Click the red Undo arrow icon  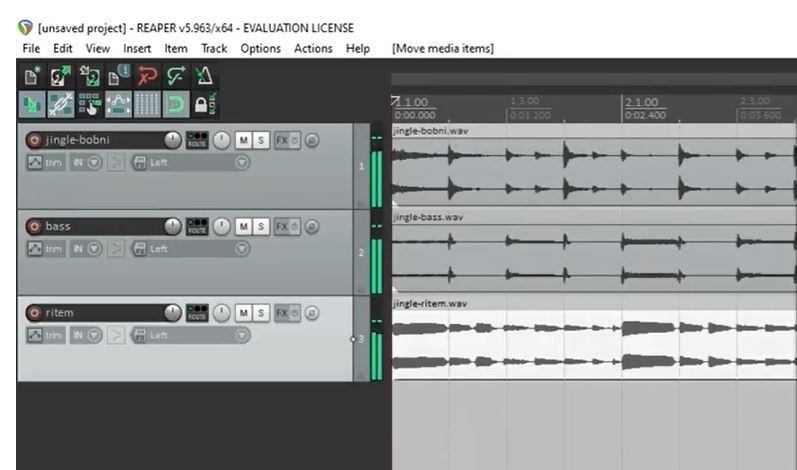147,76
